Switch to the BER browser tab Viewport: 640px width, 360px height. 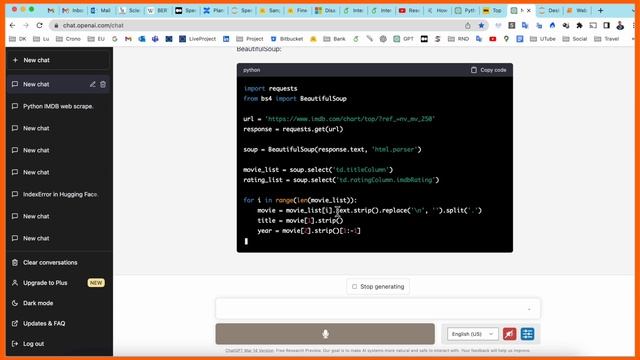click(x=158, y=10)
